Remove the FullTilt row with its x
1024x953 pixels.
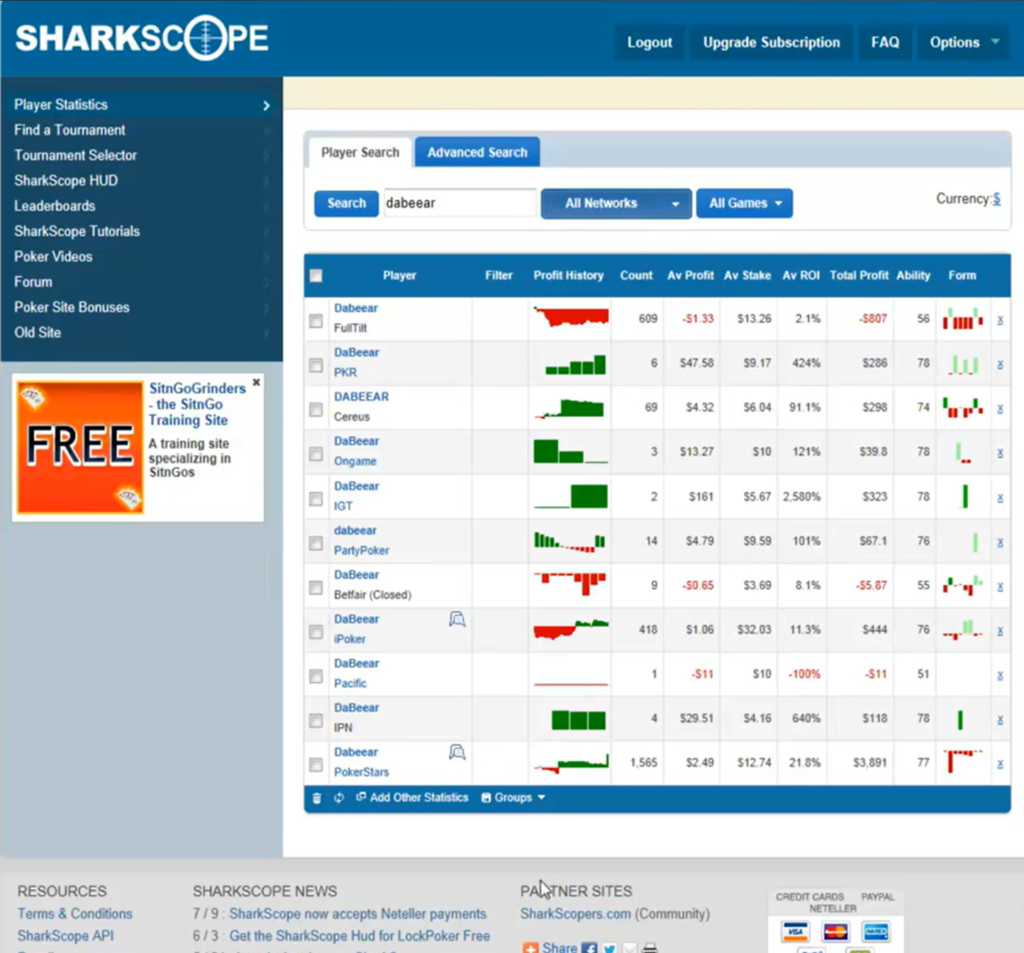click(1000, 320)
